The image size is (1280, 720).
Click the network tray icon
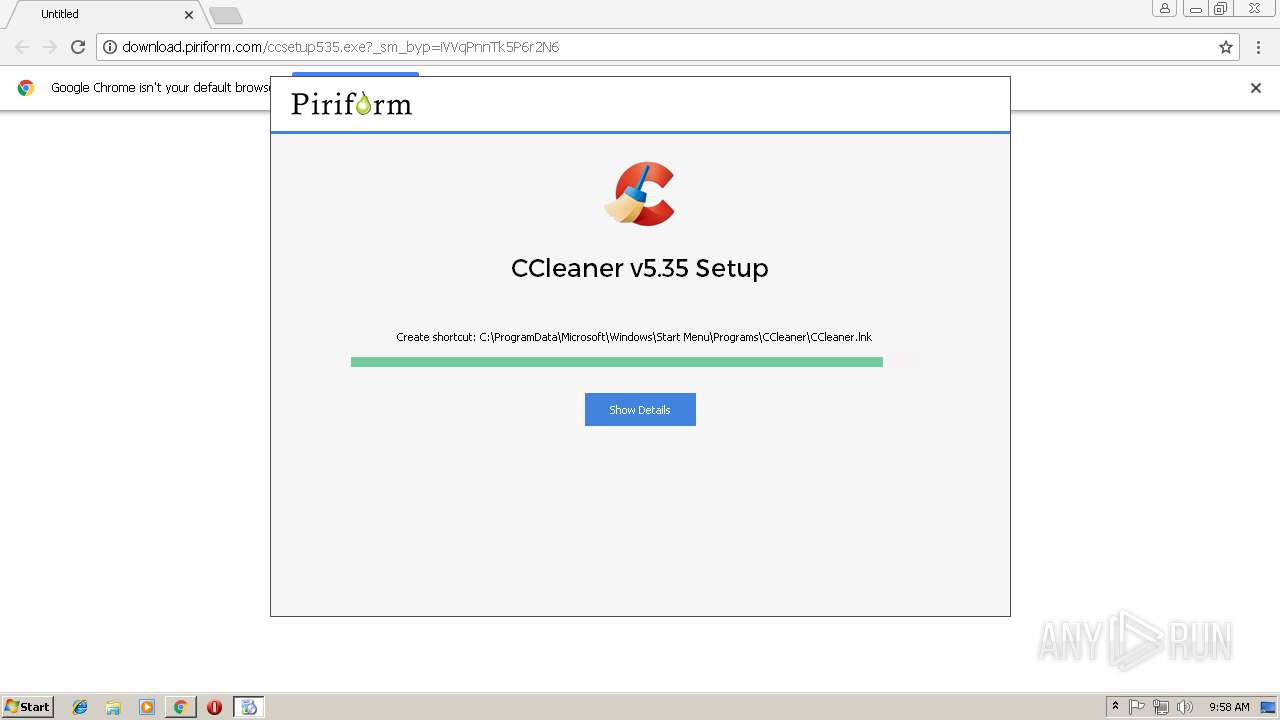coord(1161,707)
